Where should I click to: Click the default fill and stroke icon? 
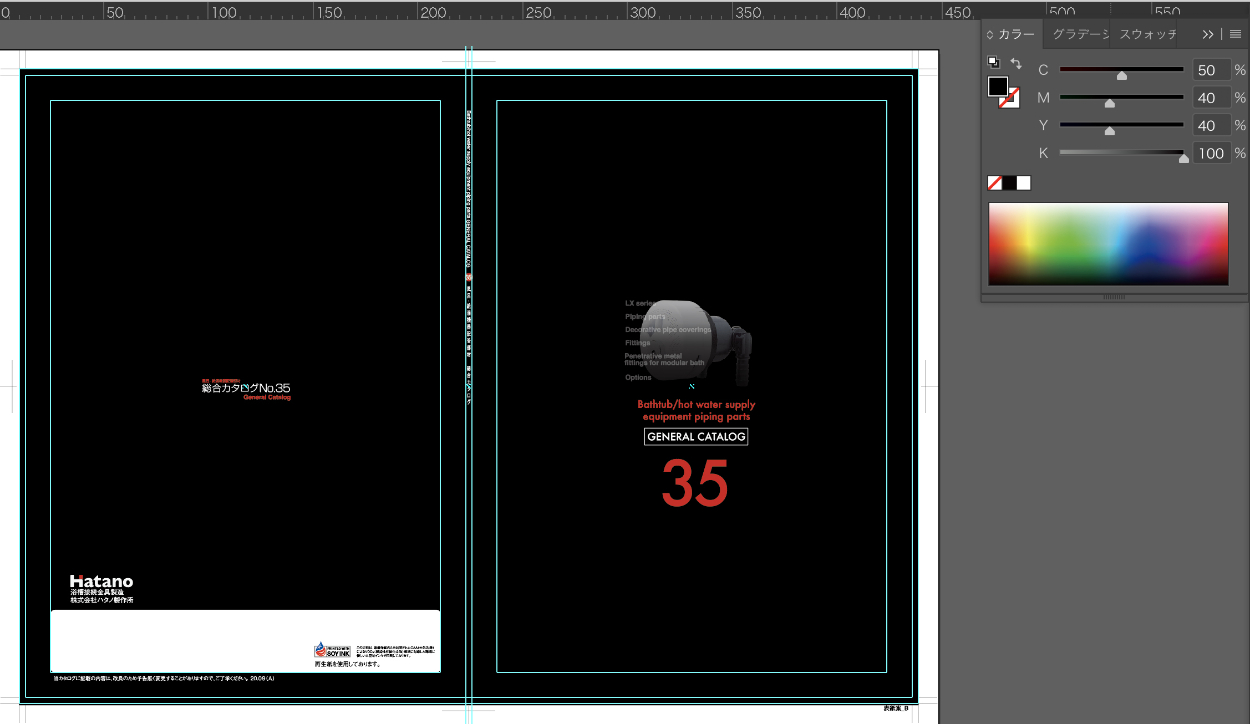point(993,62)
